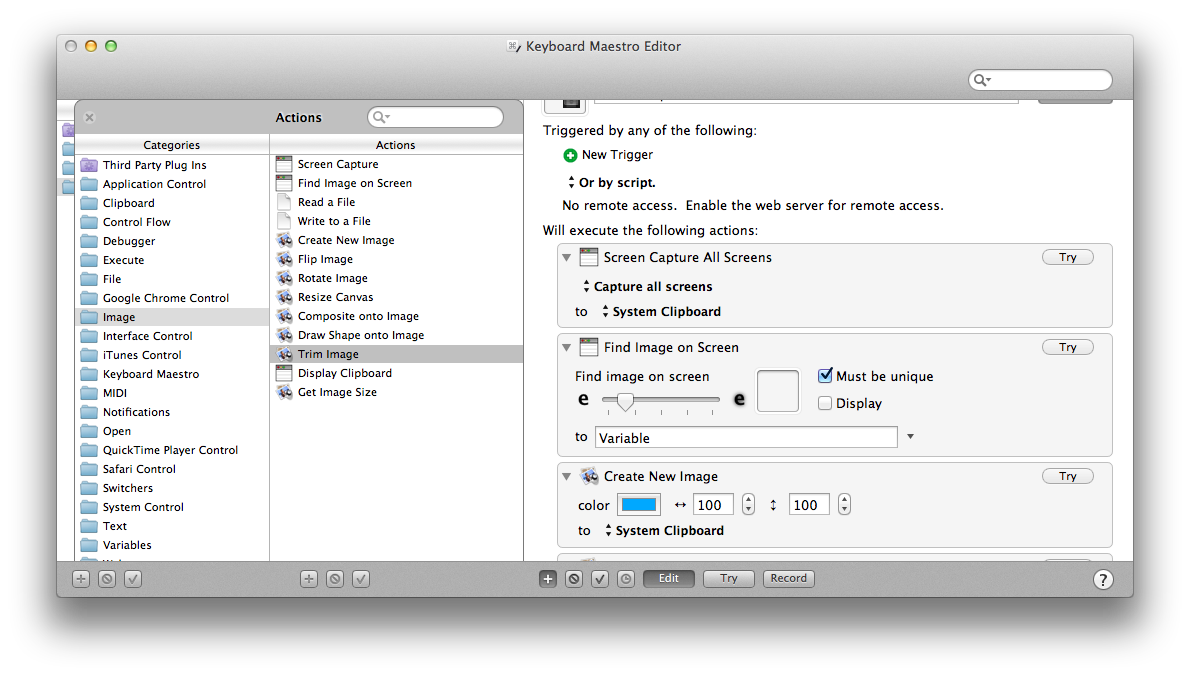
Task: Add a new action with the plus button
Action: tap(547, 579)
